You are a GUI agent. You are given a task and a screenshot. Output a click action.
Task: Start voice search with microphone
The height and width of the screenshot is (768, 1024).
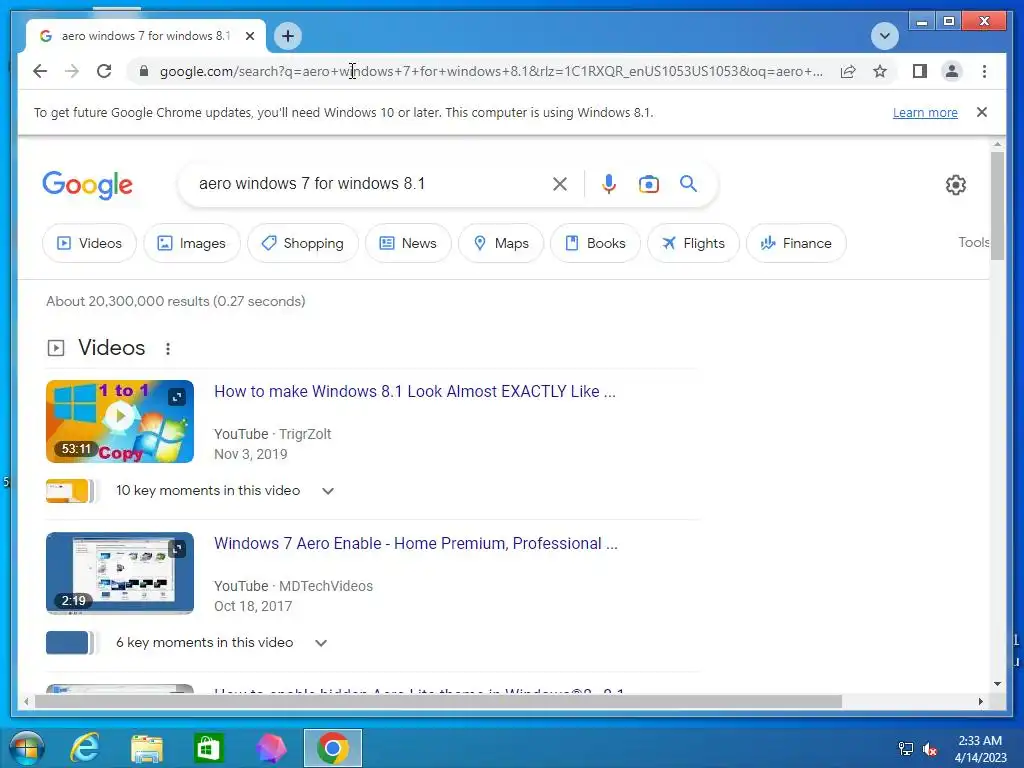pyautogui.click(x=609, y=184)
